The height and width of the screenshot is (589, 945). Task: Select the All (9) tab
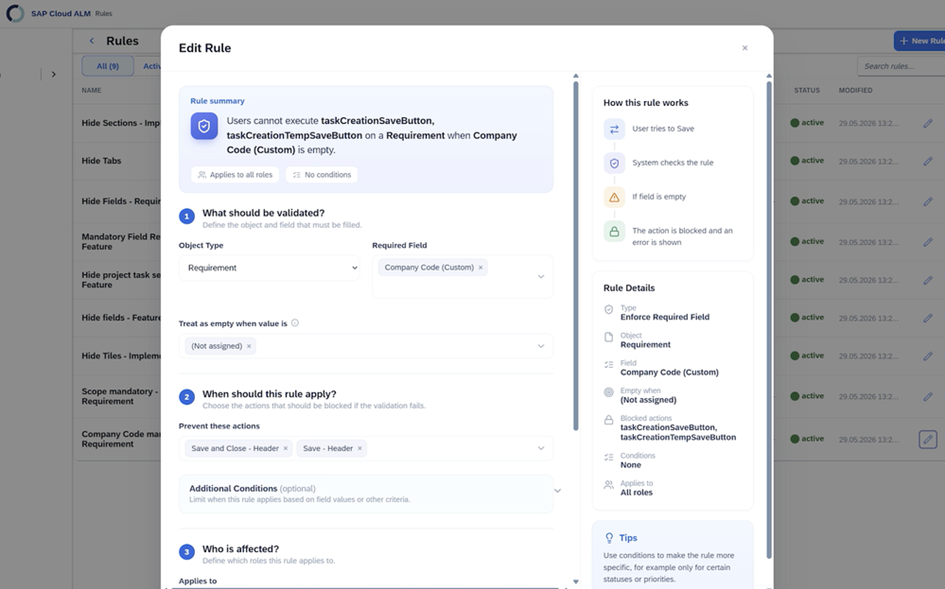[x=108, y=66]
